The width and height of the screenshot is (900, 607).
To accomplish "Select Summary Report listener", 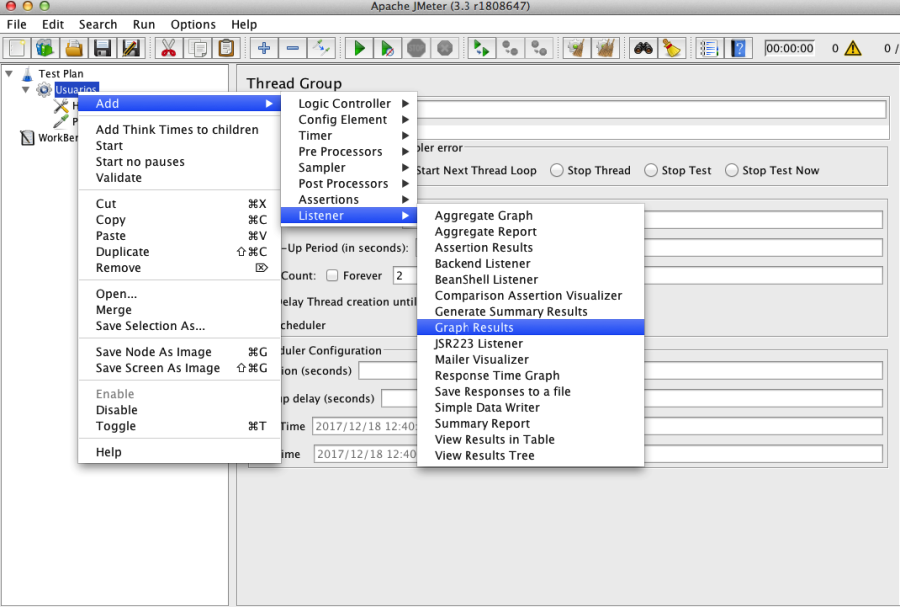I will pos(530,423).
